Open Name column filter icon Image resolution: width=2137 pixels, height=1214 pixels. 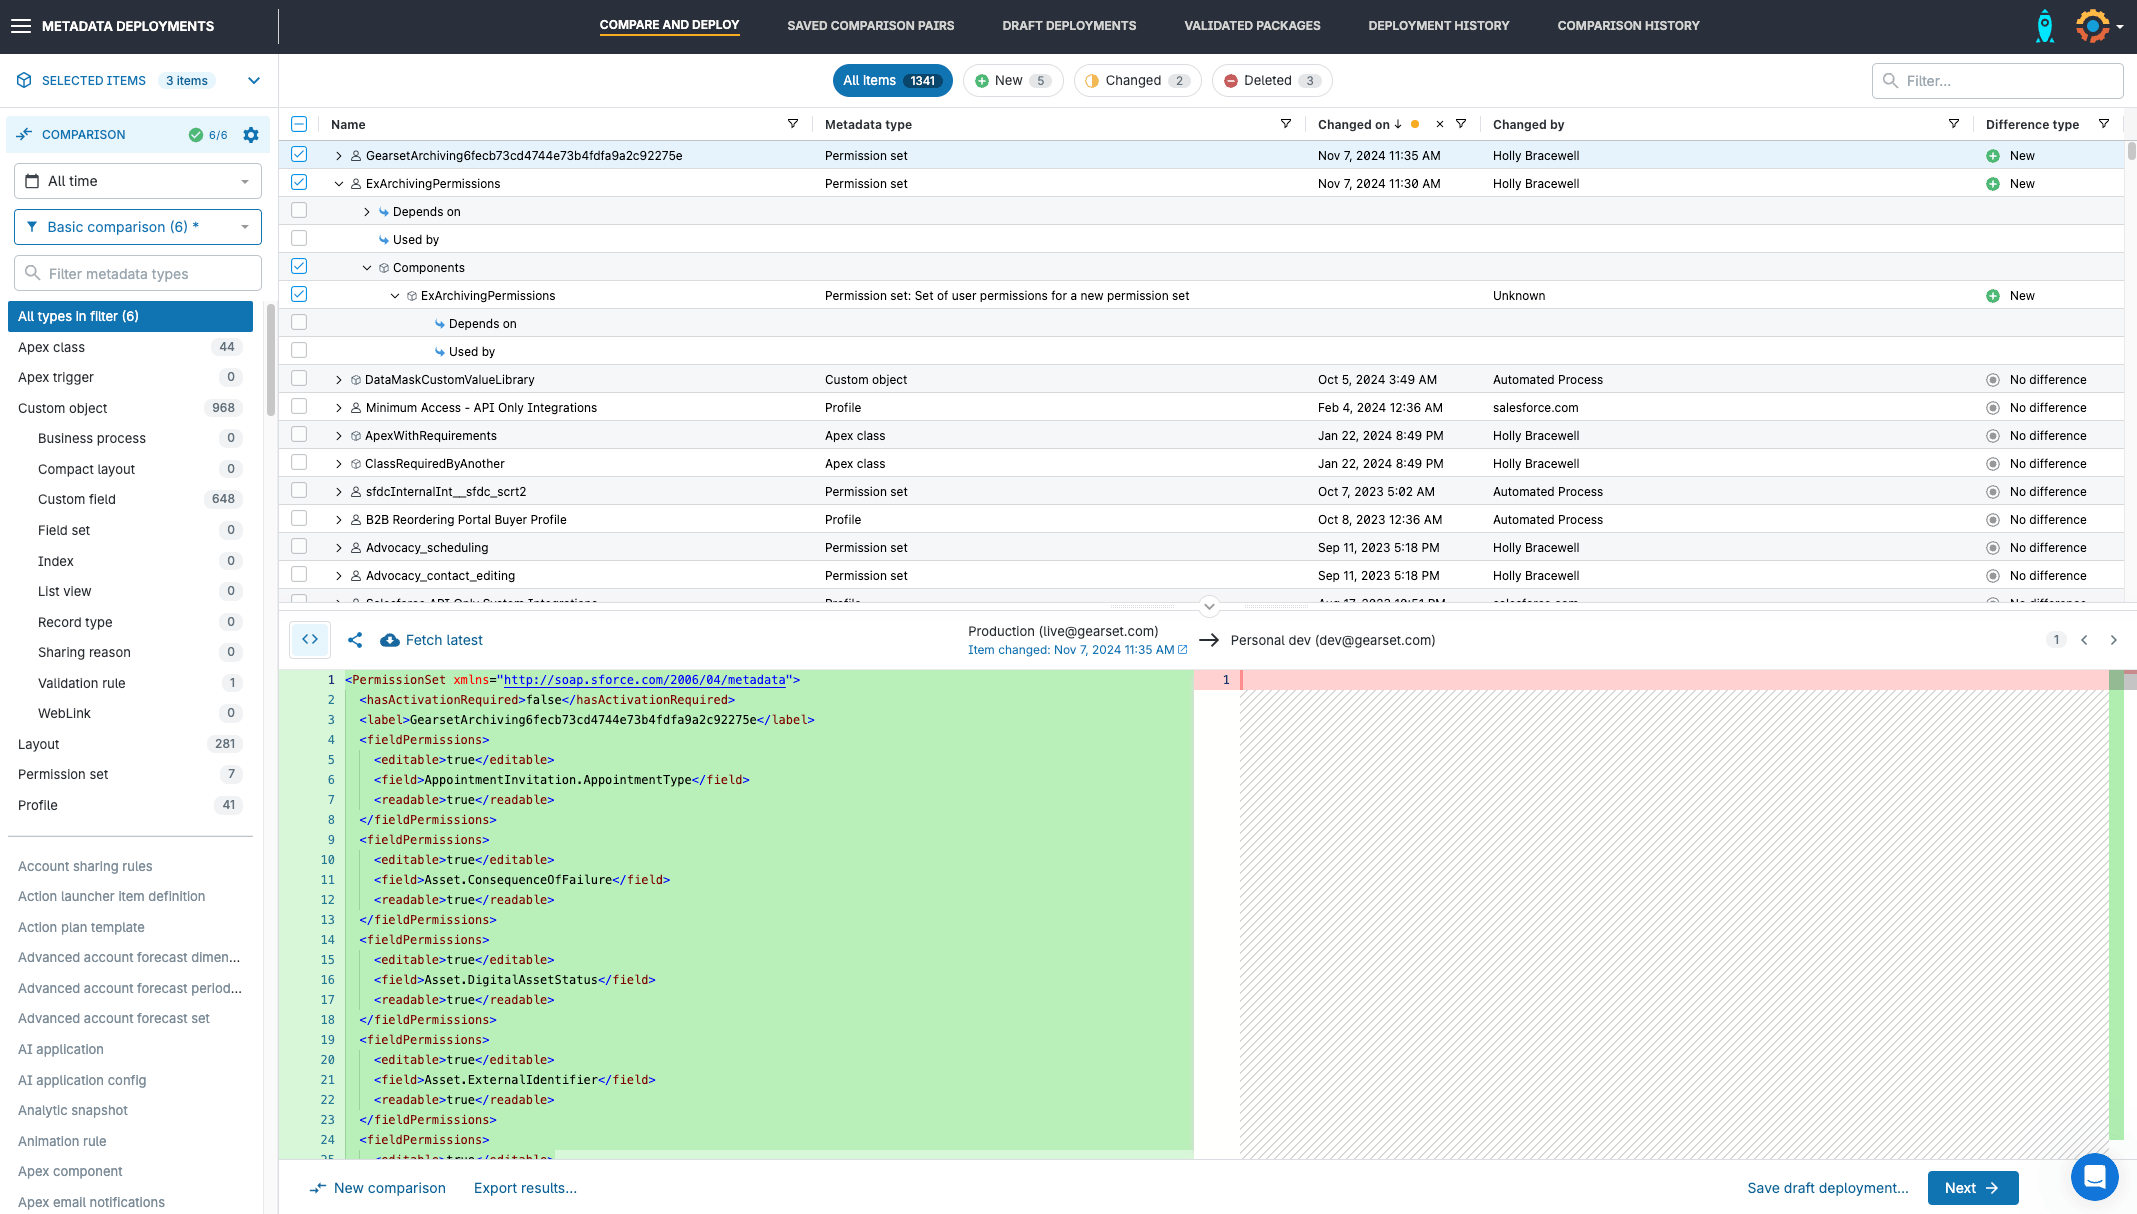[x=793, y=124]
